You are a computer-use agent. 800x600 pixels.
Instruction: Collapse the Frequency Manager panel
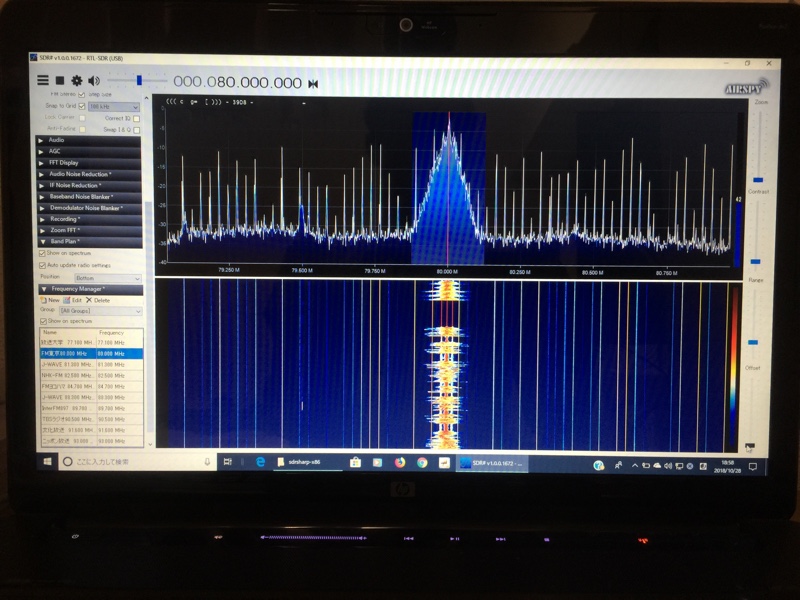(90, 289)
